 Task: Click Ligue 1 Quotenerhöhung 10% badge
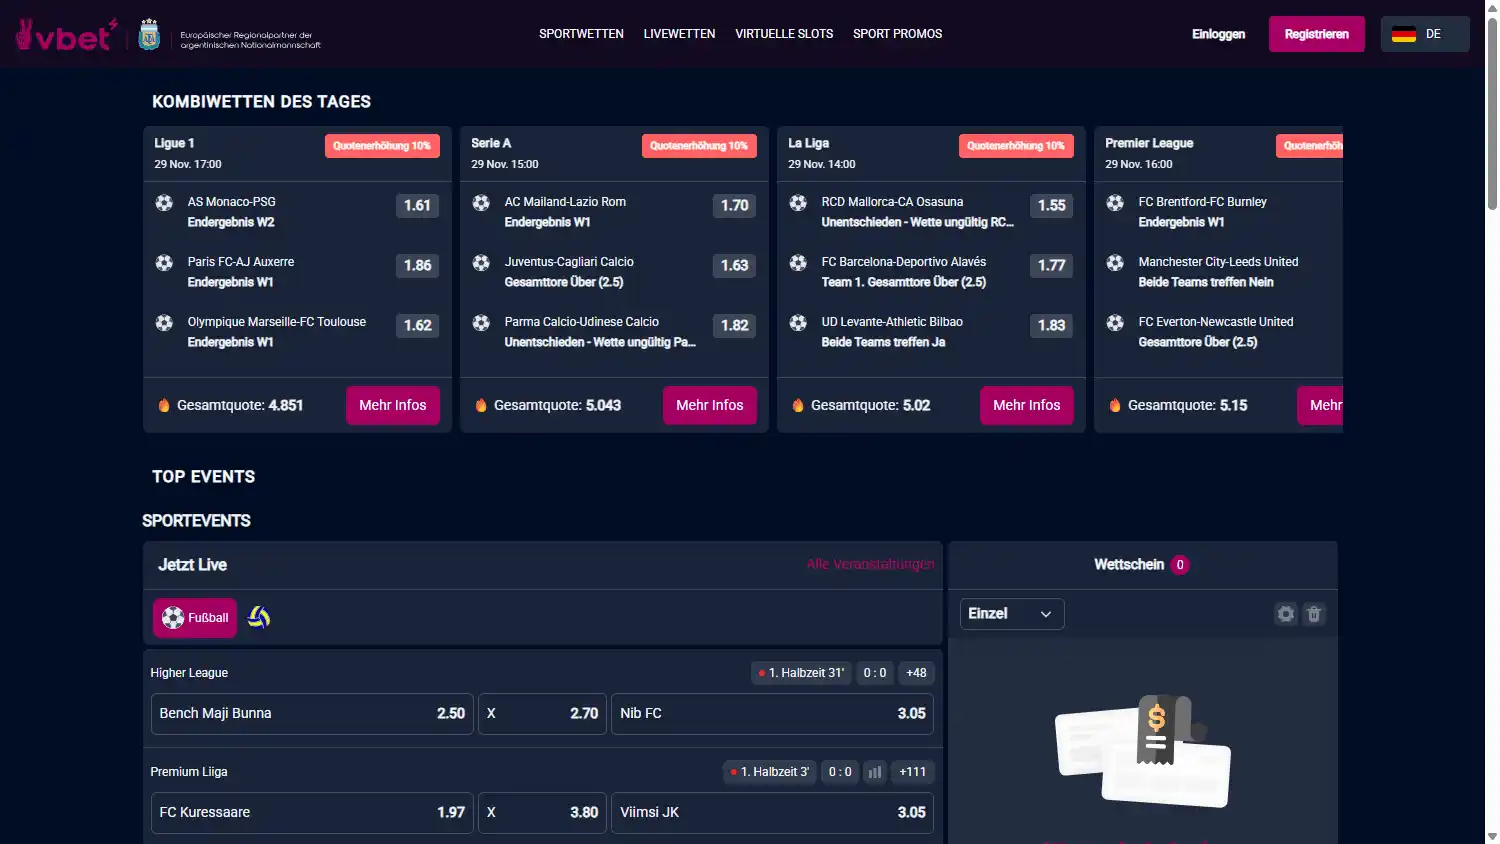[x=382, y=146]
